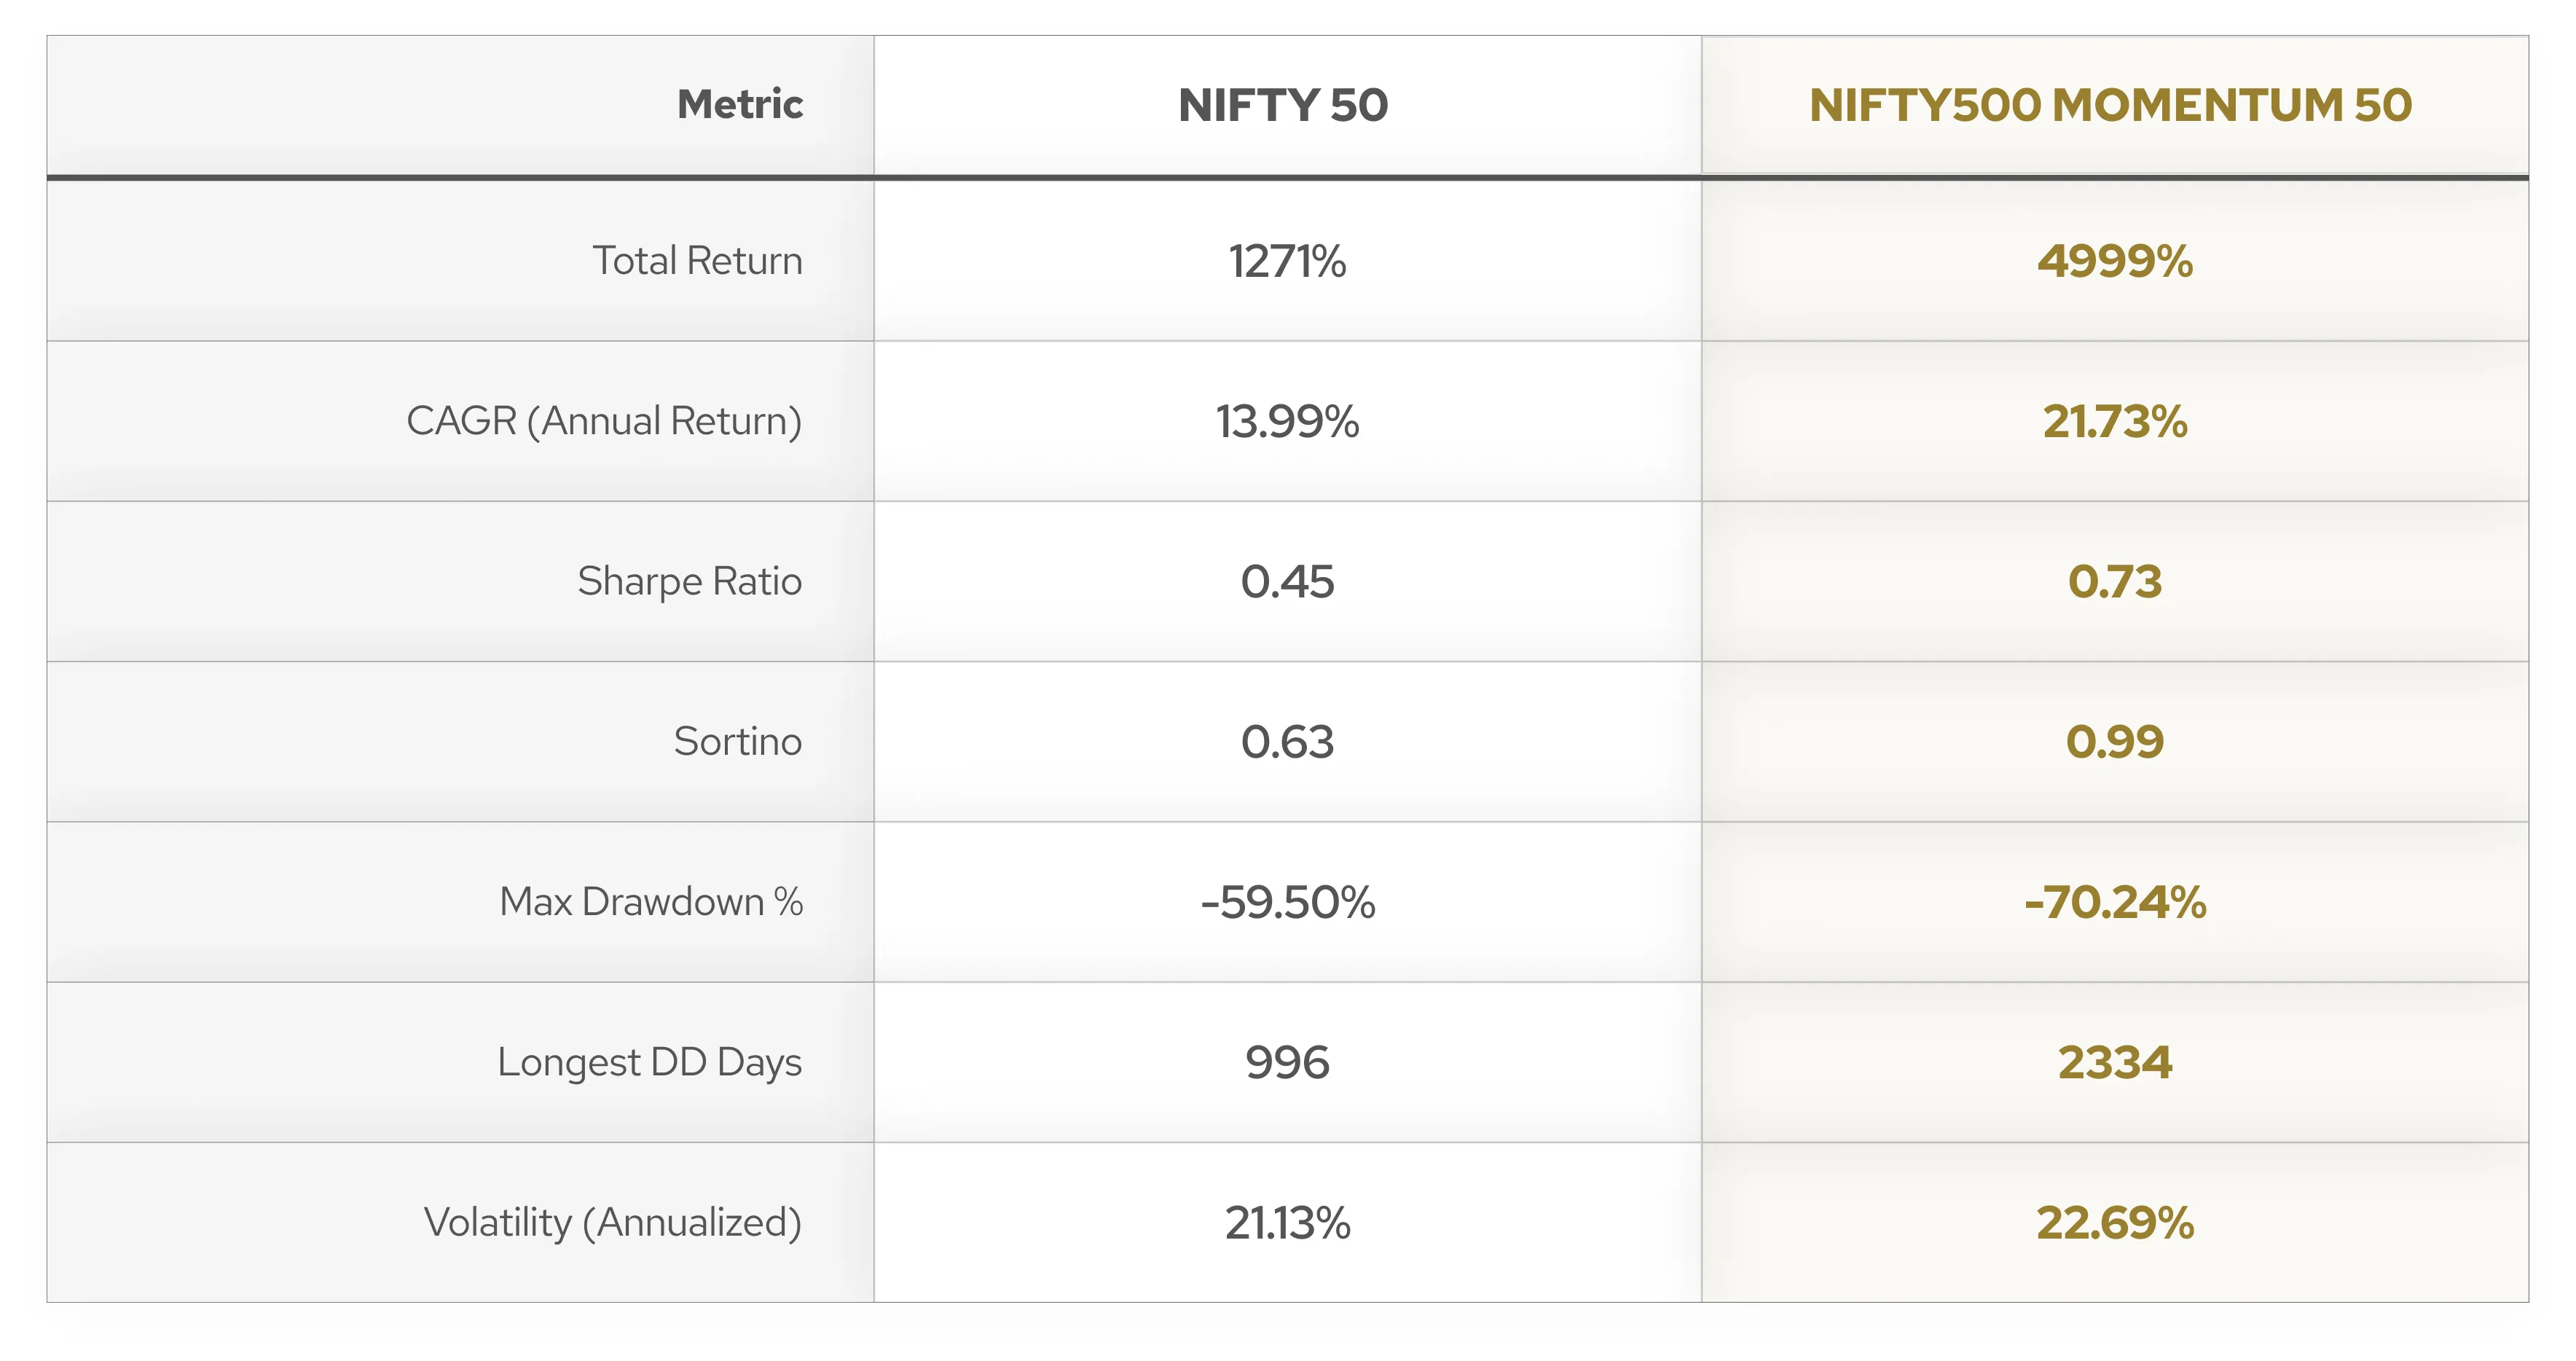Select the CAGR (Annual Return) row label

tap(604, 421)
